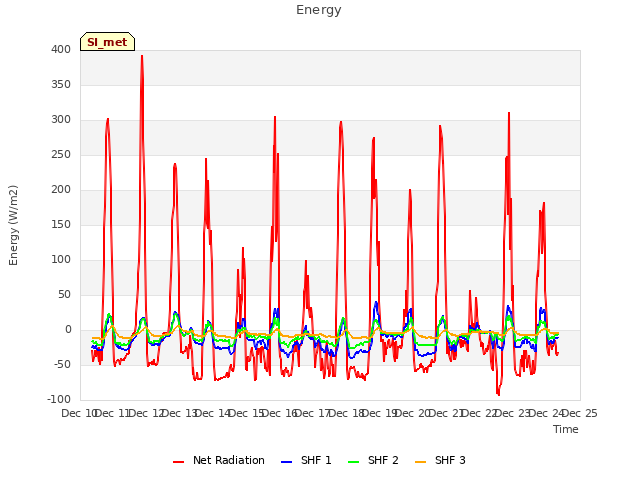Click the 250 y-axis tick label
Image resolution: width=640 pixels, height=480 pixels.
pos(61,155)
